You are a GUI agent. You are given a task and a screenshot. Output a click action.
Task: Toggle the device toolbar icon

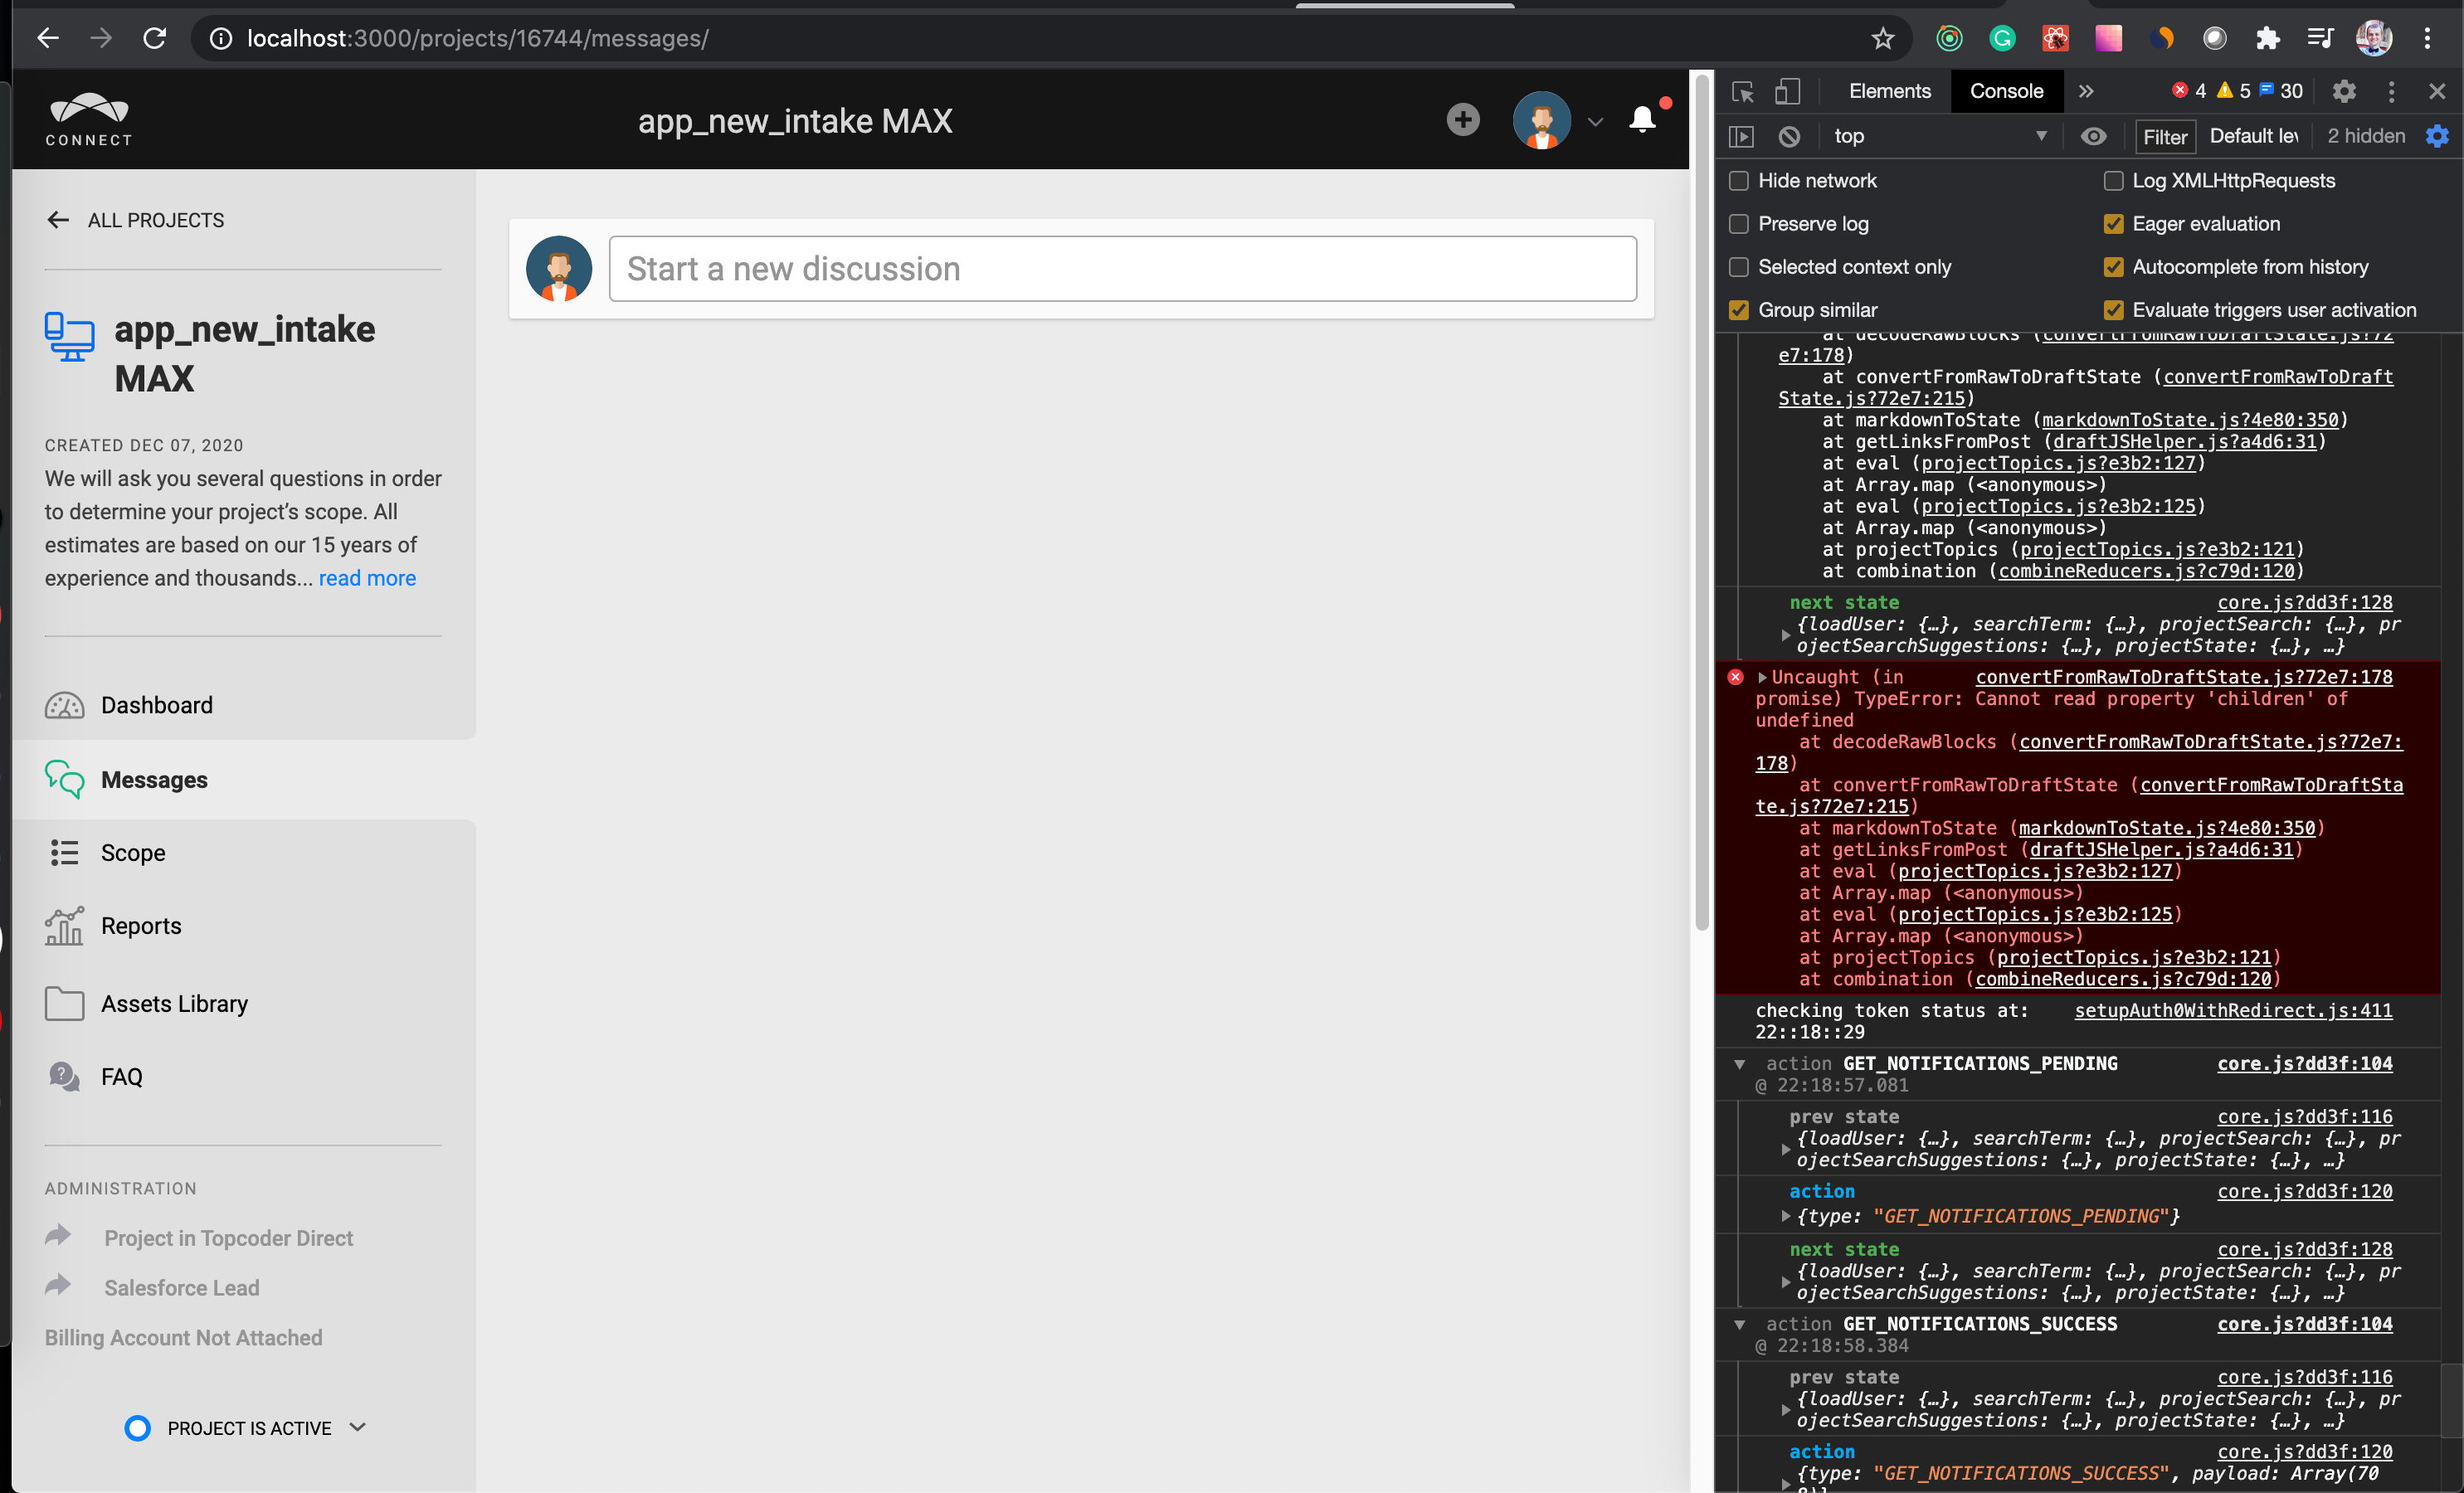1787,91
